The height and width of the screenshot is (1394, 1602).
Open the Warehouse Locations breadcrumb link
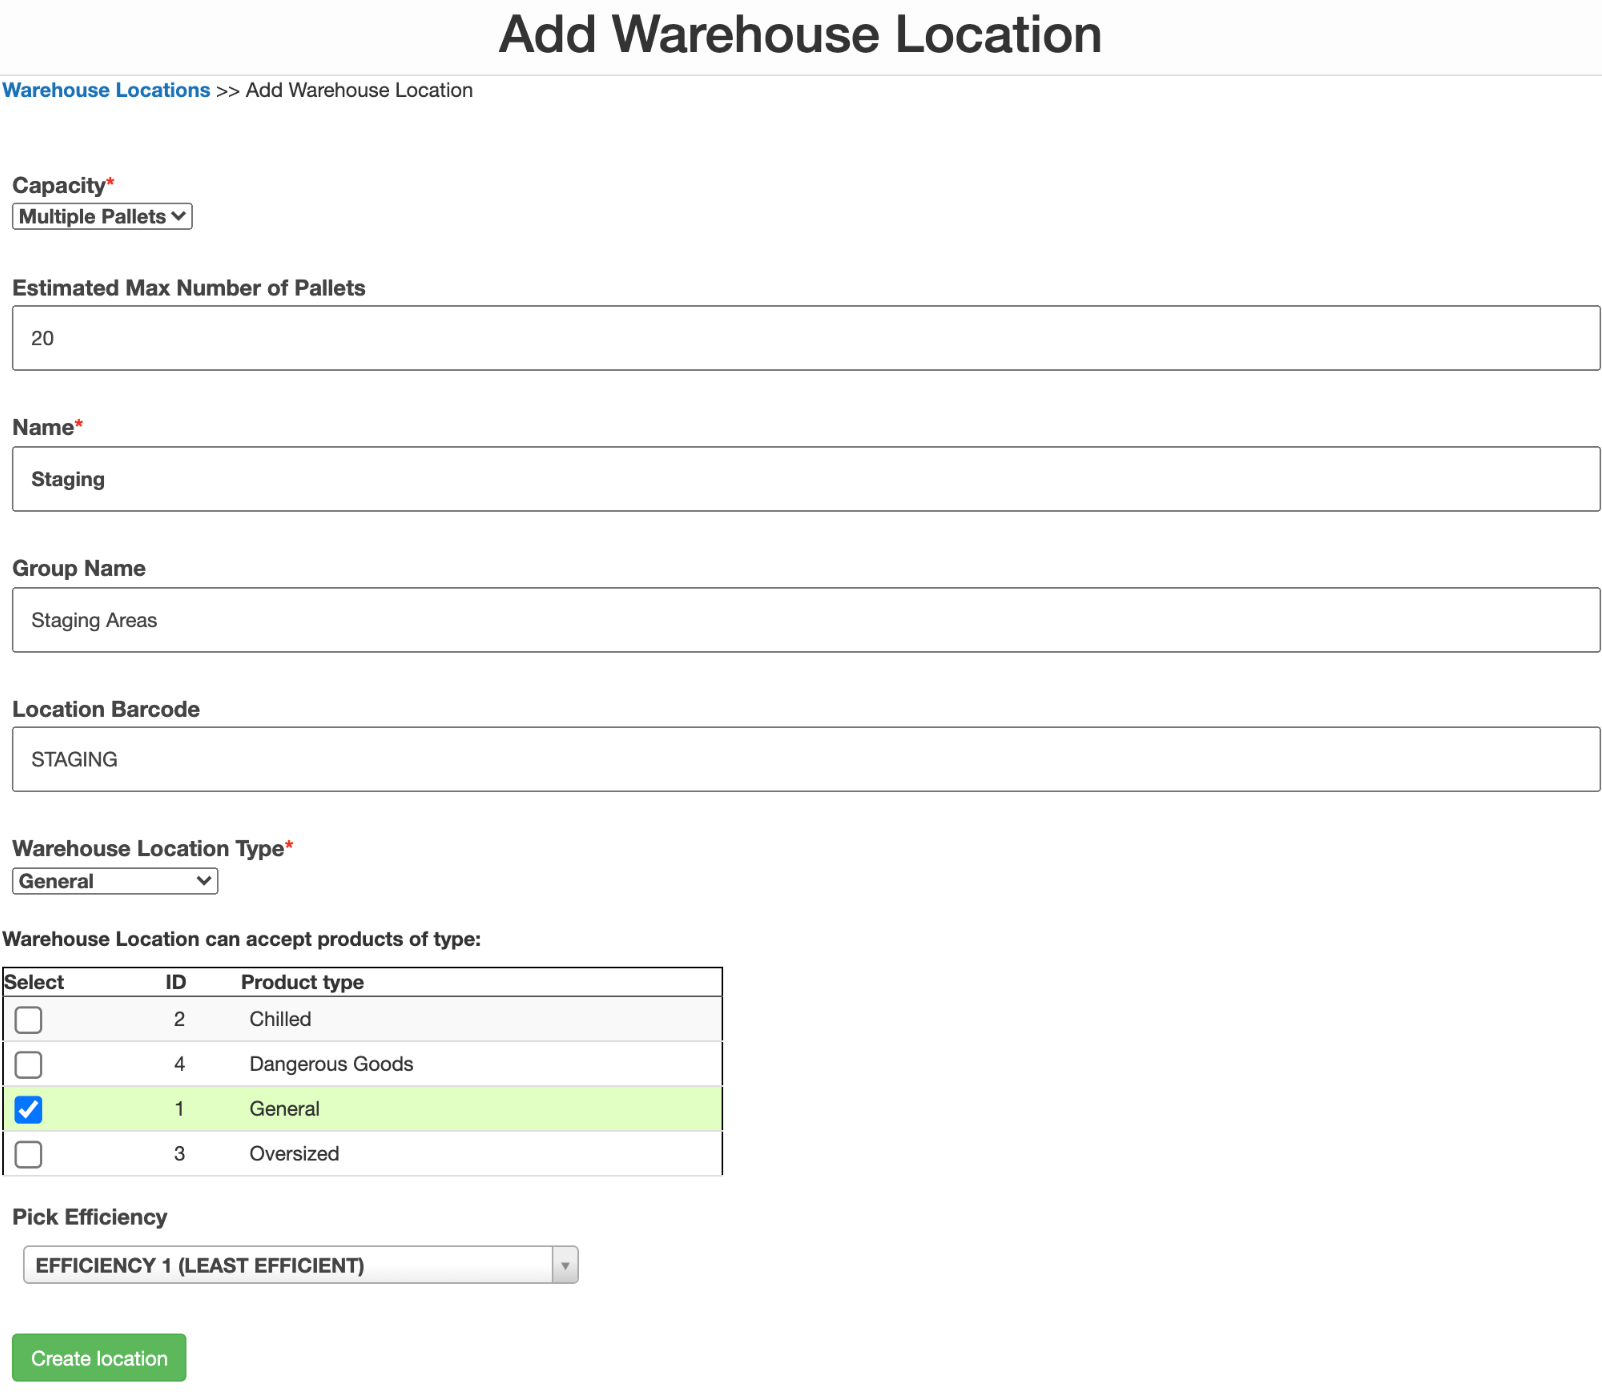click(x=106, y=90)
